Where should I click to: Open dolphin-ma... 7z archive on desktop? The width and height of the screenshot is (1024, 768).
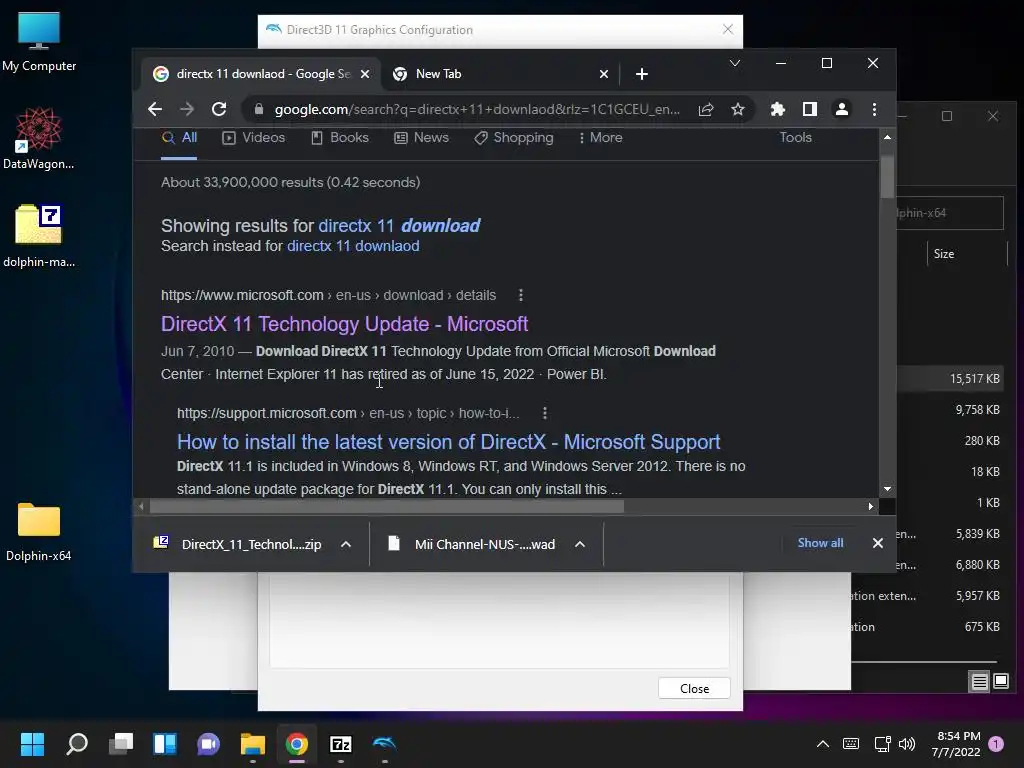[39, 236]
